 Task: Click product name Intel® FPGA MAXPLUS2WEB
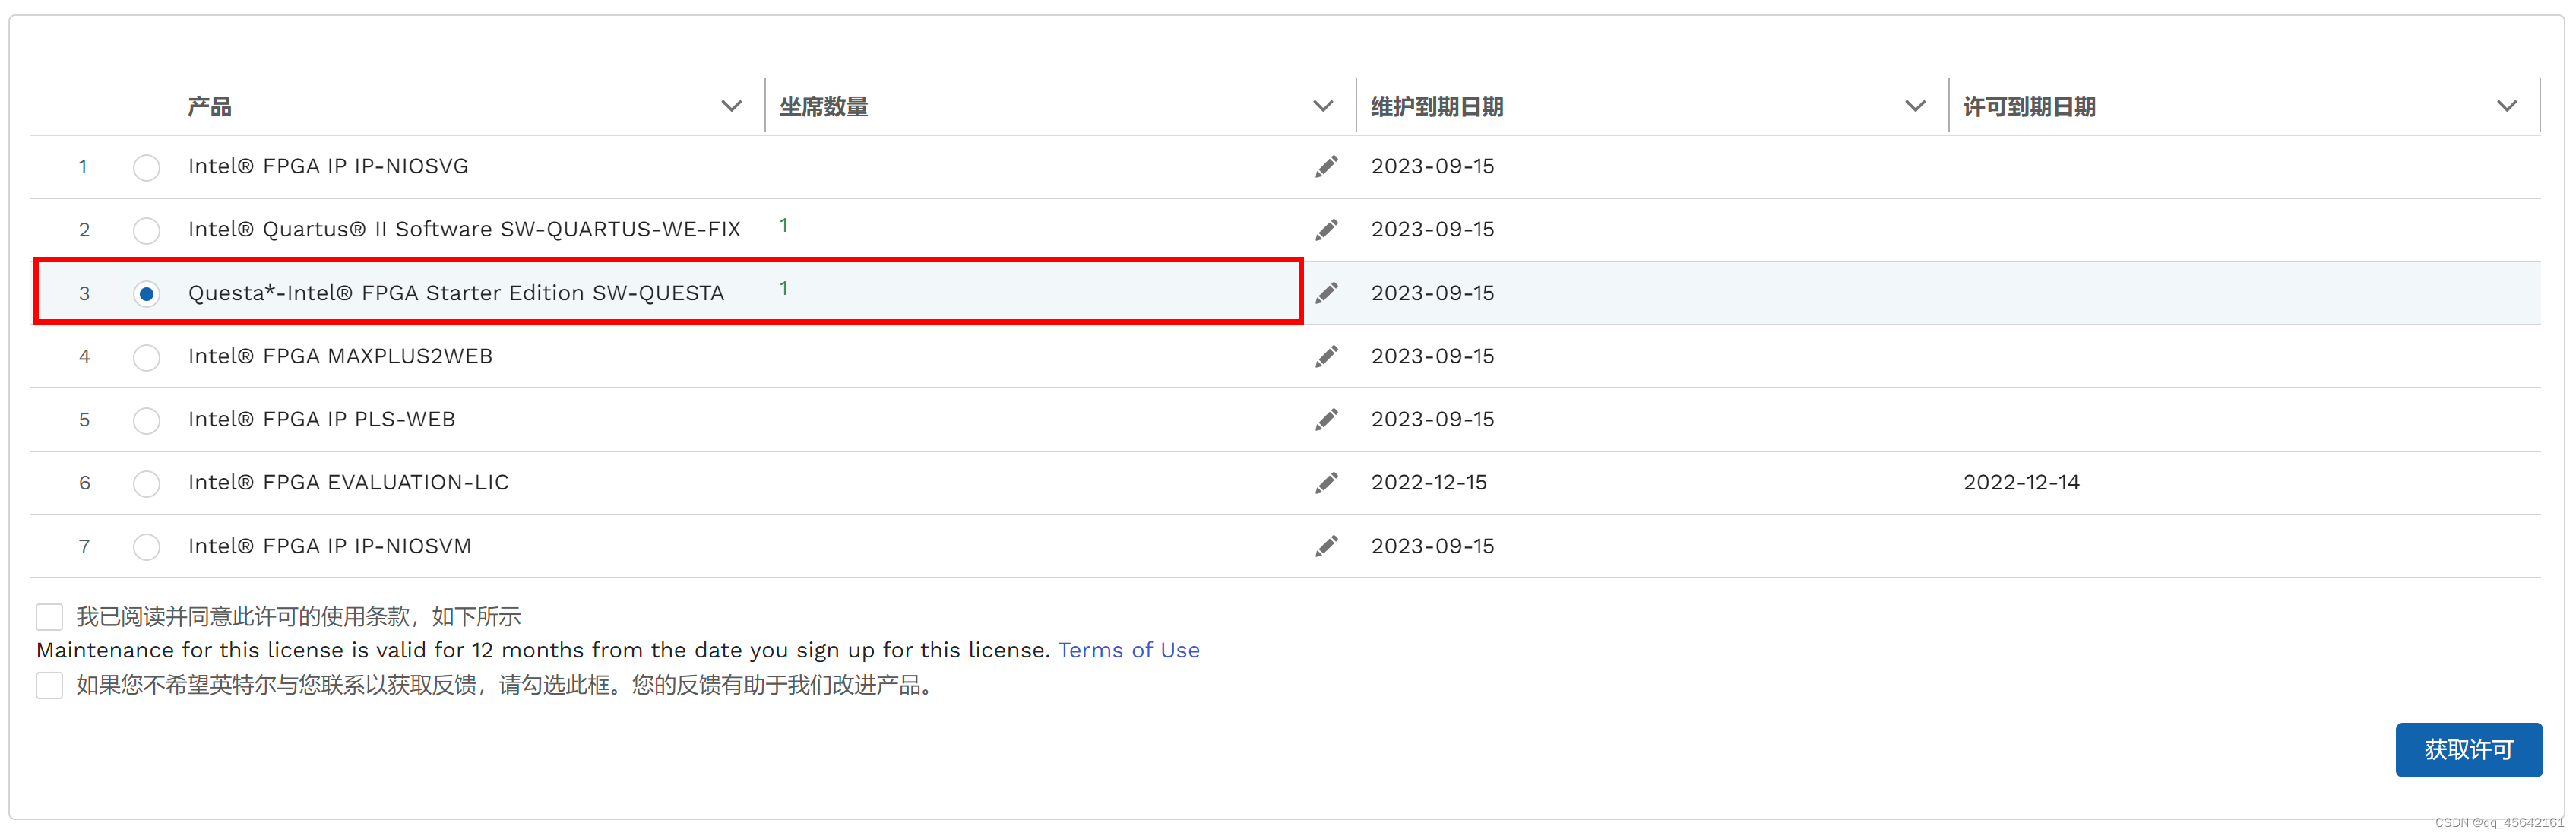point(340,356)
